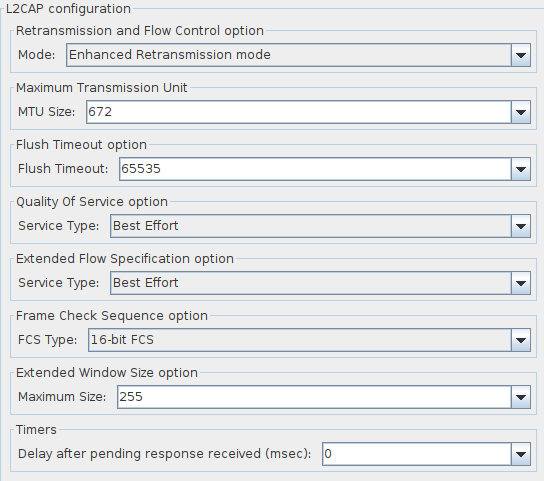Viewport: 544px width, 481px height.
Task: Focus the Flush Timeout 65535 text field
Action: point(315,169)
